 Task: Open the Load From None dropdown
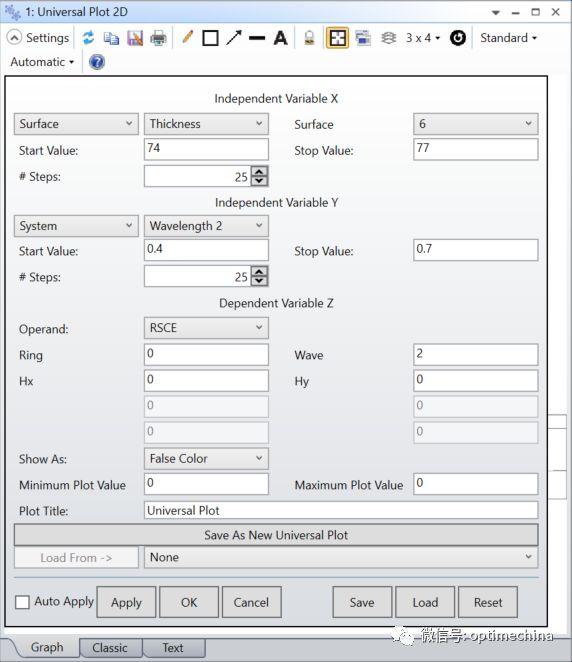[x=341, y=557]
